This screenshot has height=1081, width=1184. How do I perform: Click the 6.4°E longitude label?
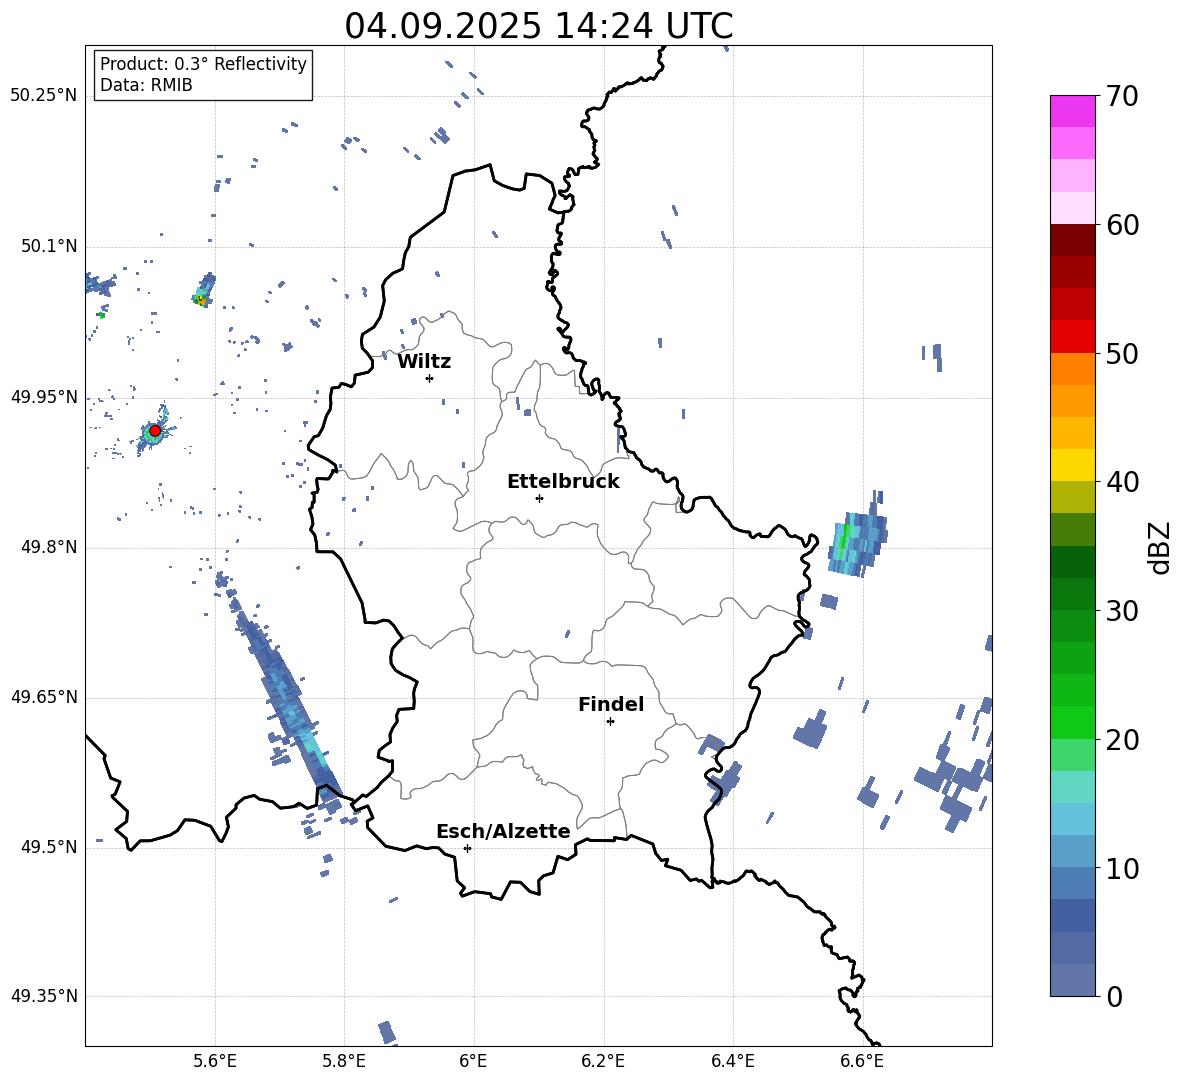point(732,1061)
